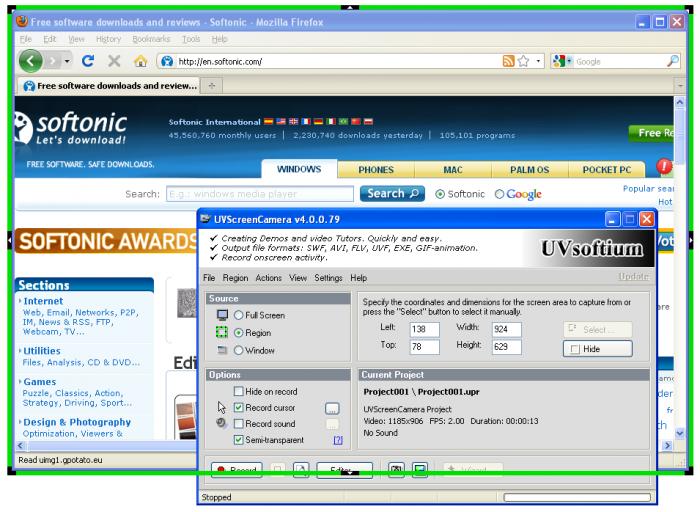Screen dimensions: 700x512
Task: Click the document icon button beside Record
Action: point(301,470)
